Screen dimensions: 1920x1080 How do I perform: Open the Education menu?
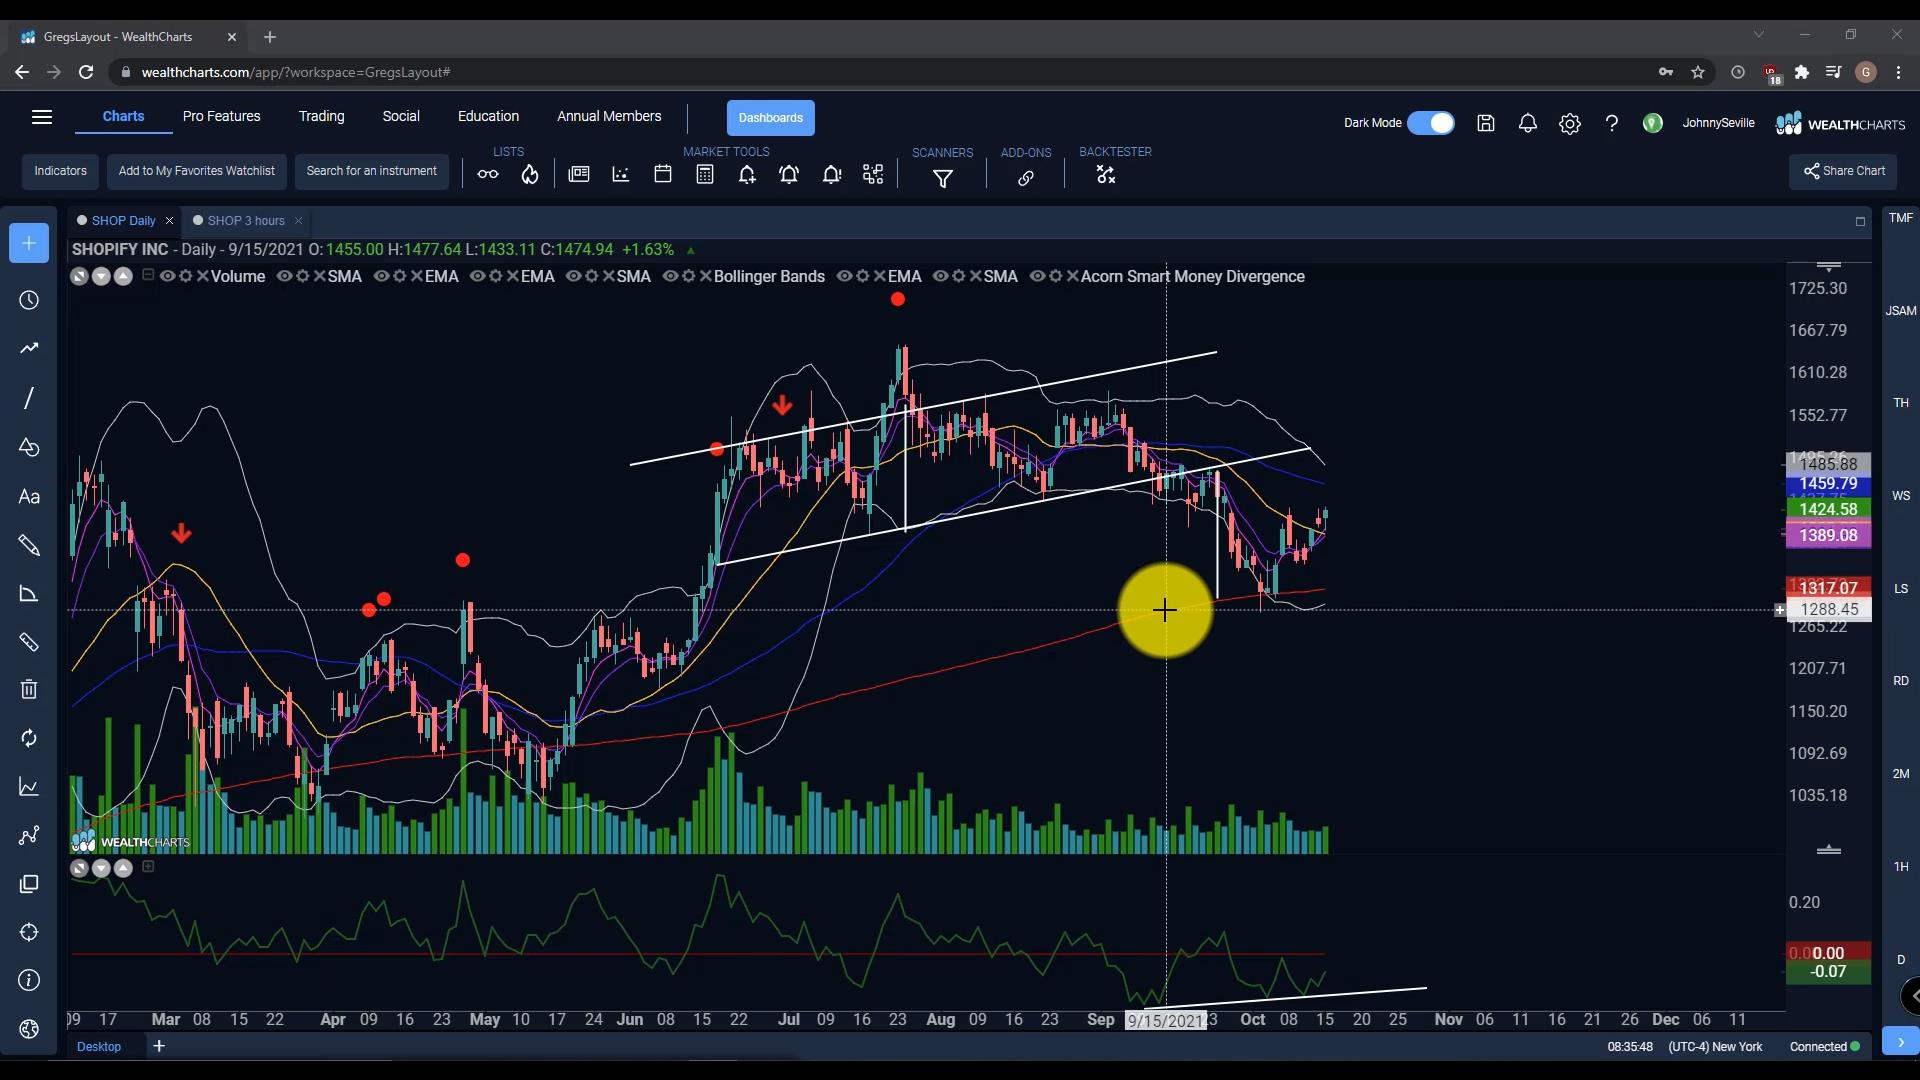point(488,116)
